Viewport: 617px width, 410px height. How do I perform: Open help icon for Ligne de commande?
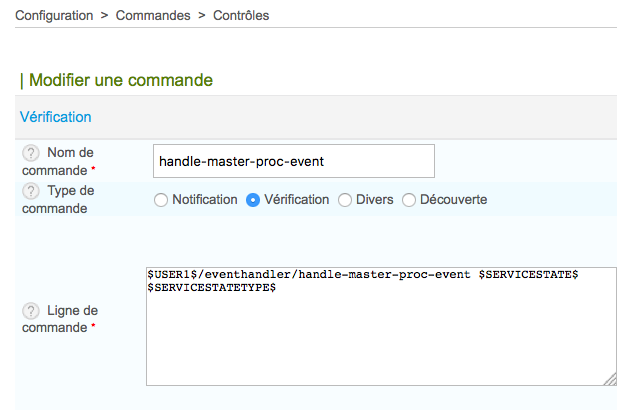[x=31, y=311]
